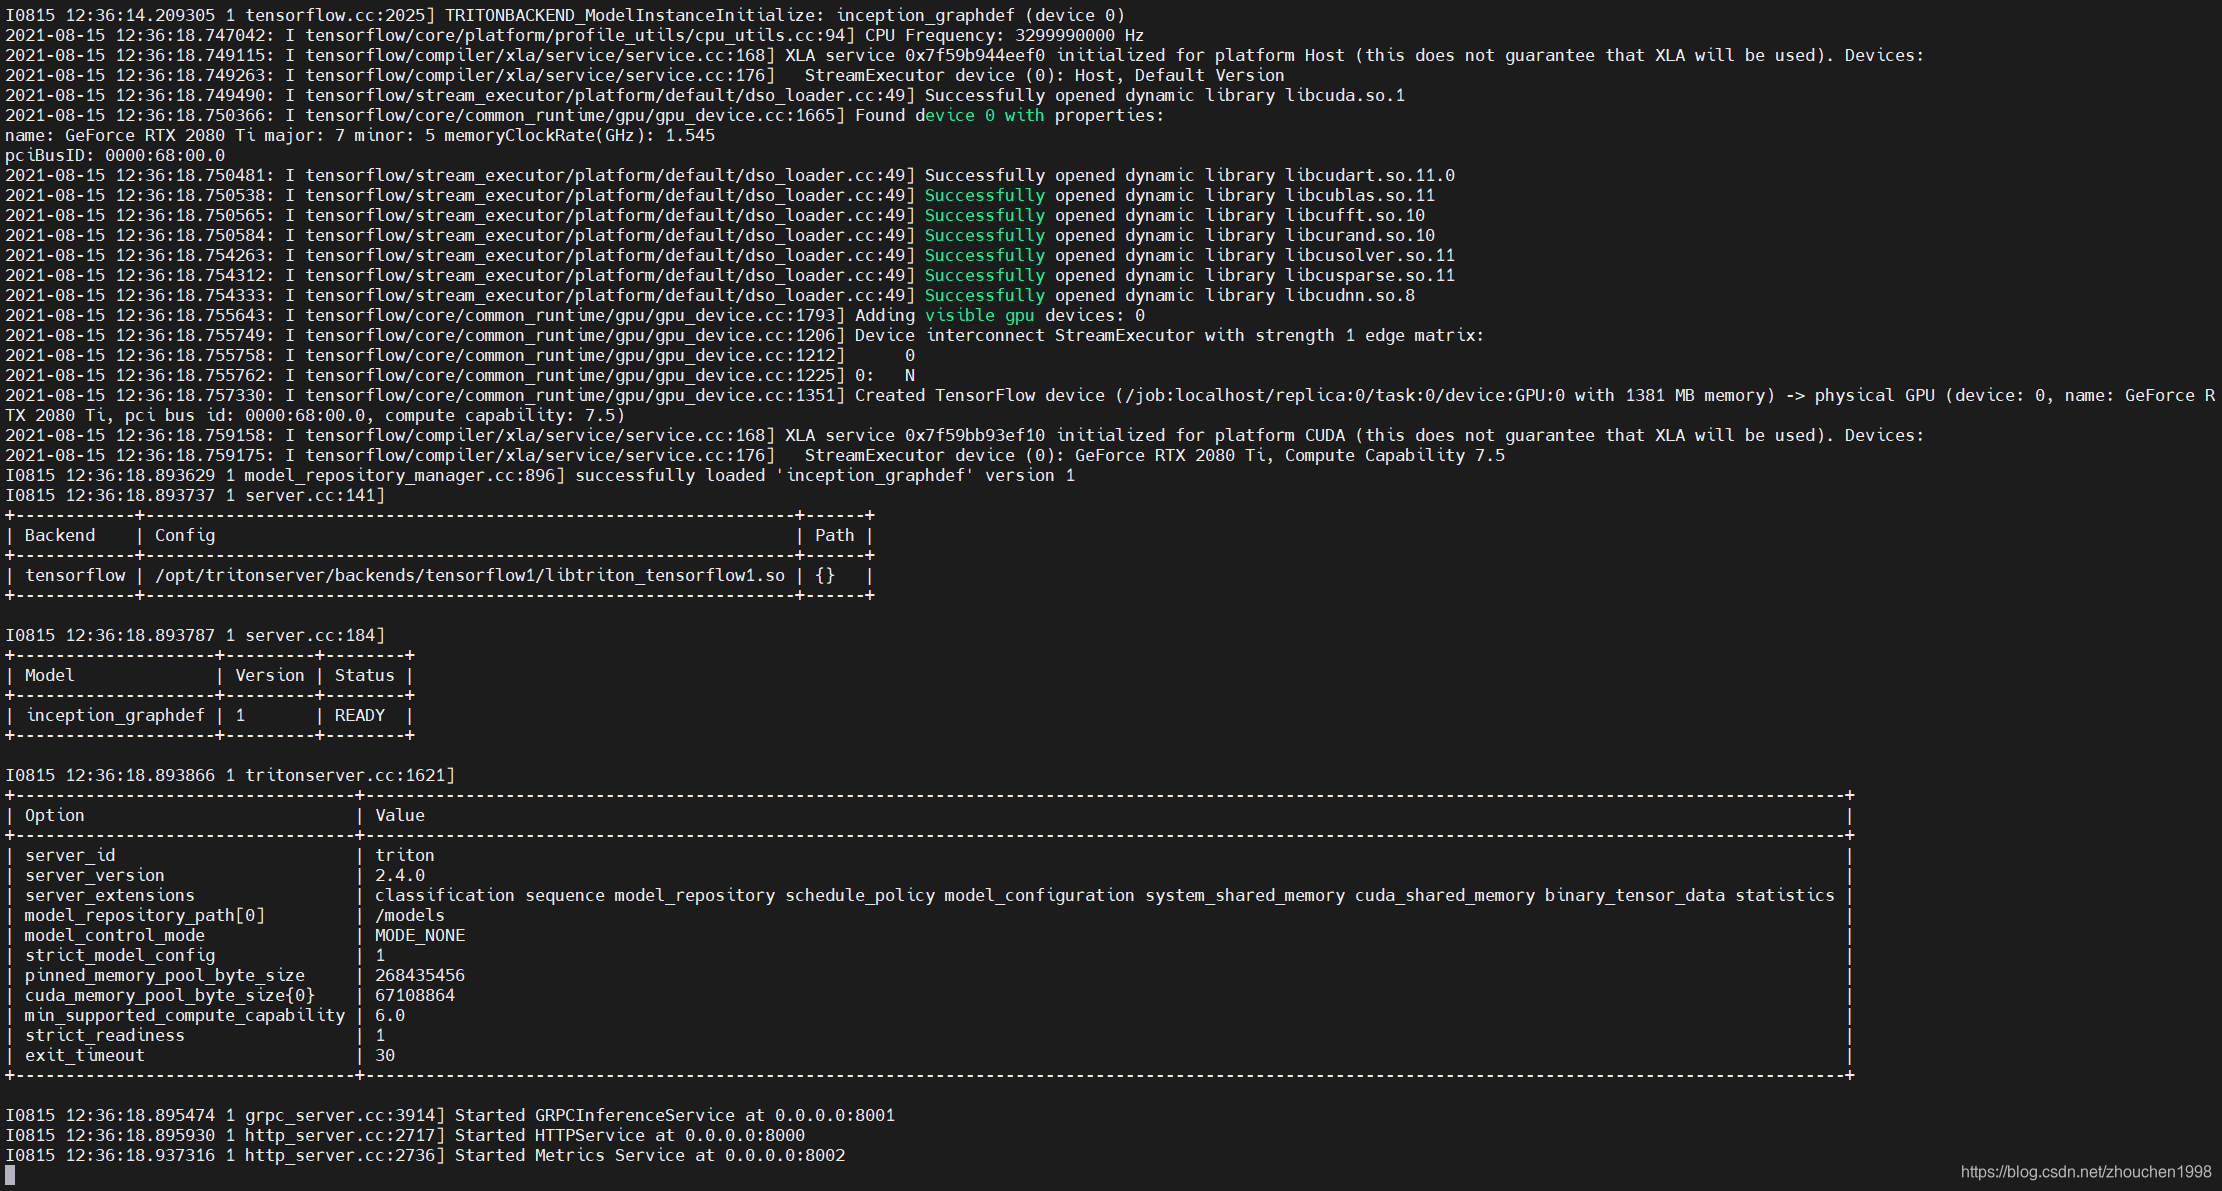Click the /models repository path value

click(x=409, y=915)
